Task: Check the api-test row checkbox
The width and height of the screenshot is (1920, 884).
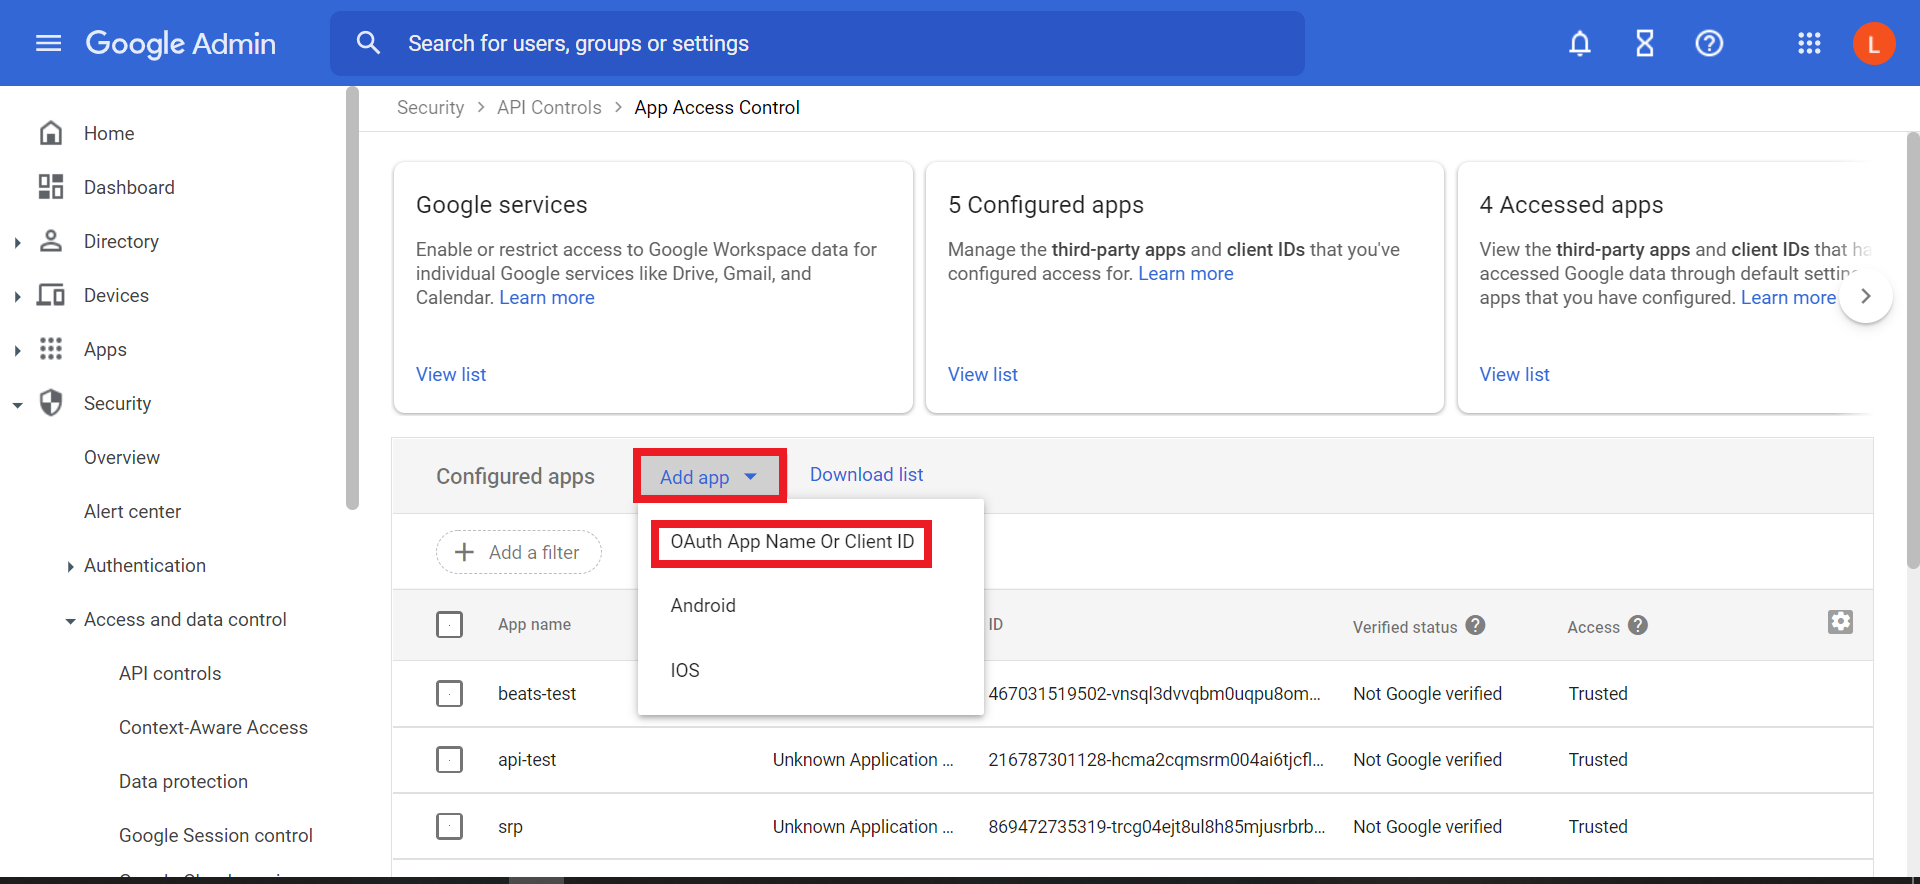Action: tap(450, 760)
